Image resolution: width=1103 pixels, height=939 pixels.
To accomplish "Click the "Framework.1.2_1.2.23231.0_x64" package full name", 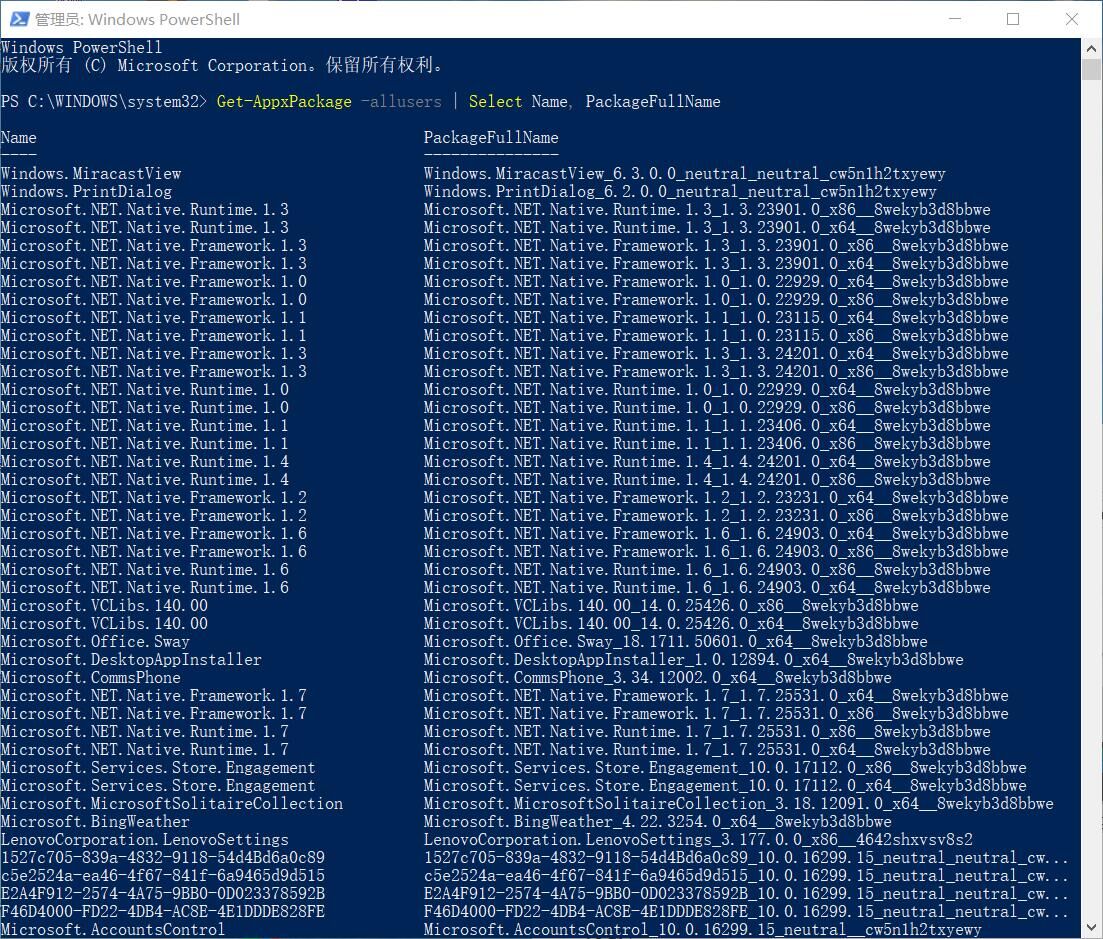I will (716, 497).
